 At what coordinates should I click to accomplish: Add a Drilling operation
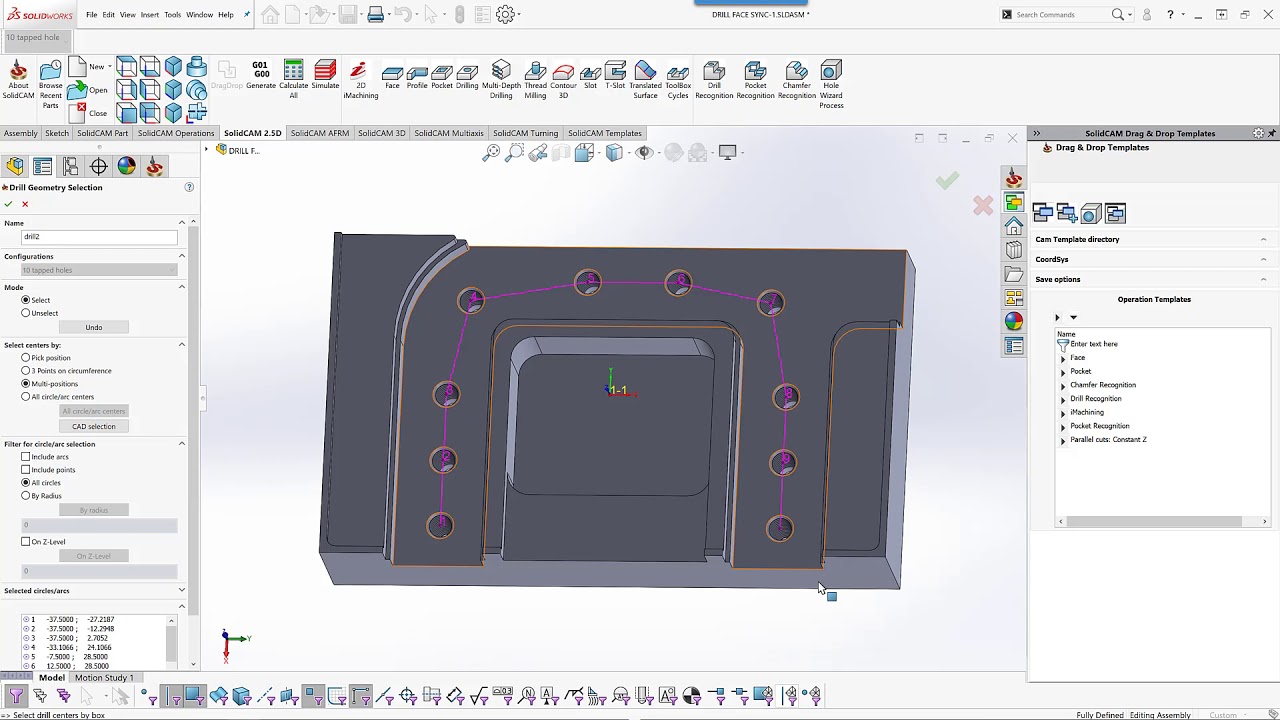tap(467, 77)
